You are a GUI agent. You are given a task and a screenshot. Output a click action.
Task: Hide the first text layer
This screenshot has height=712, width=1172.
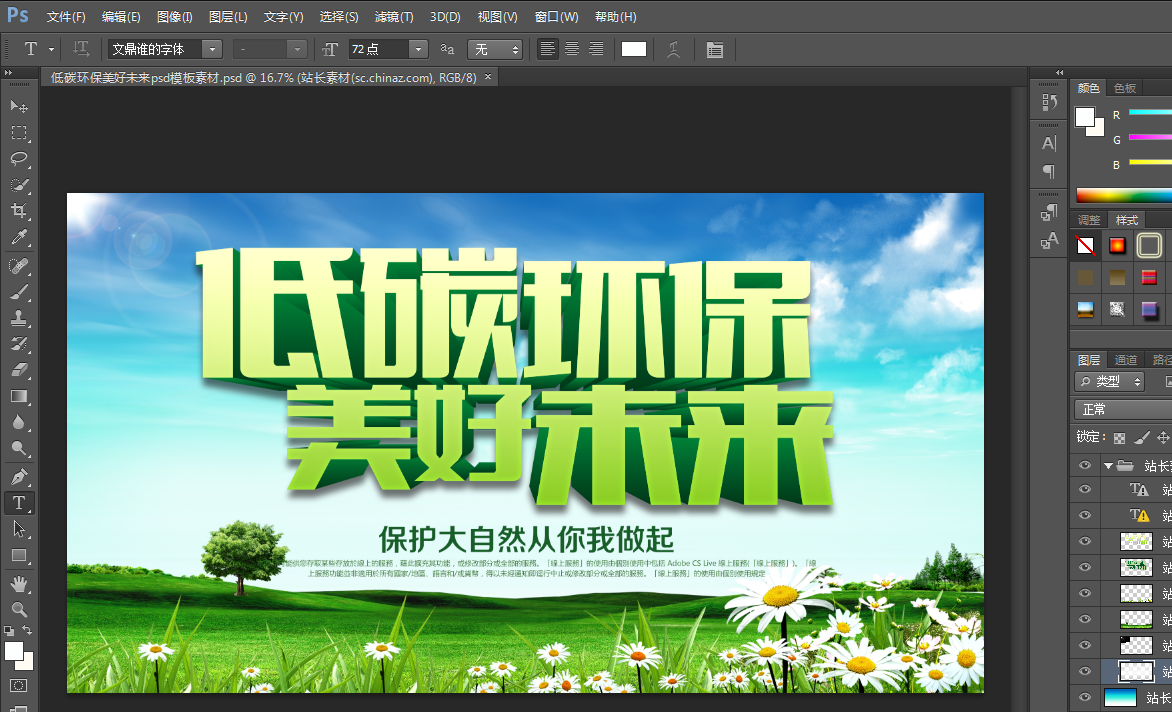(1085, 489)
